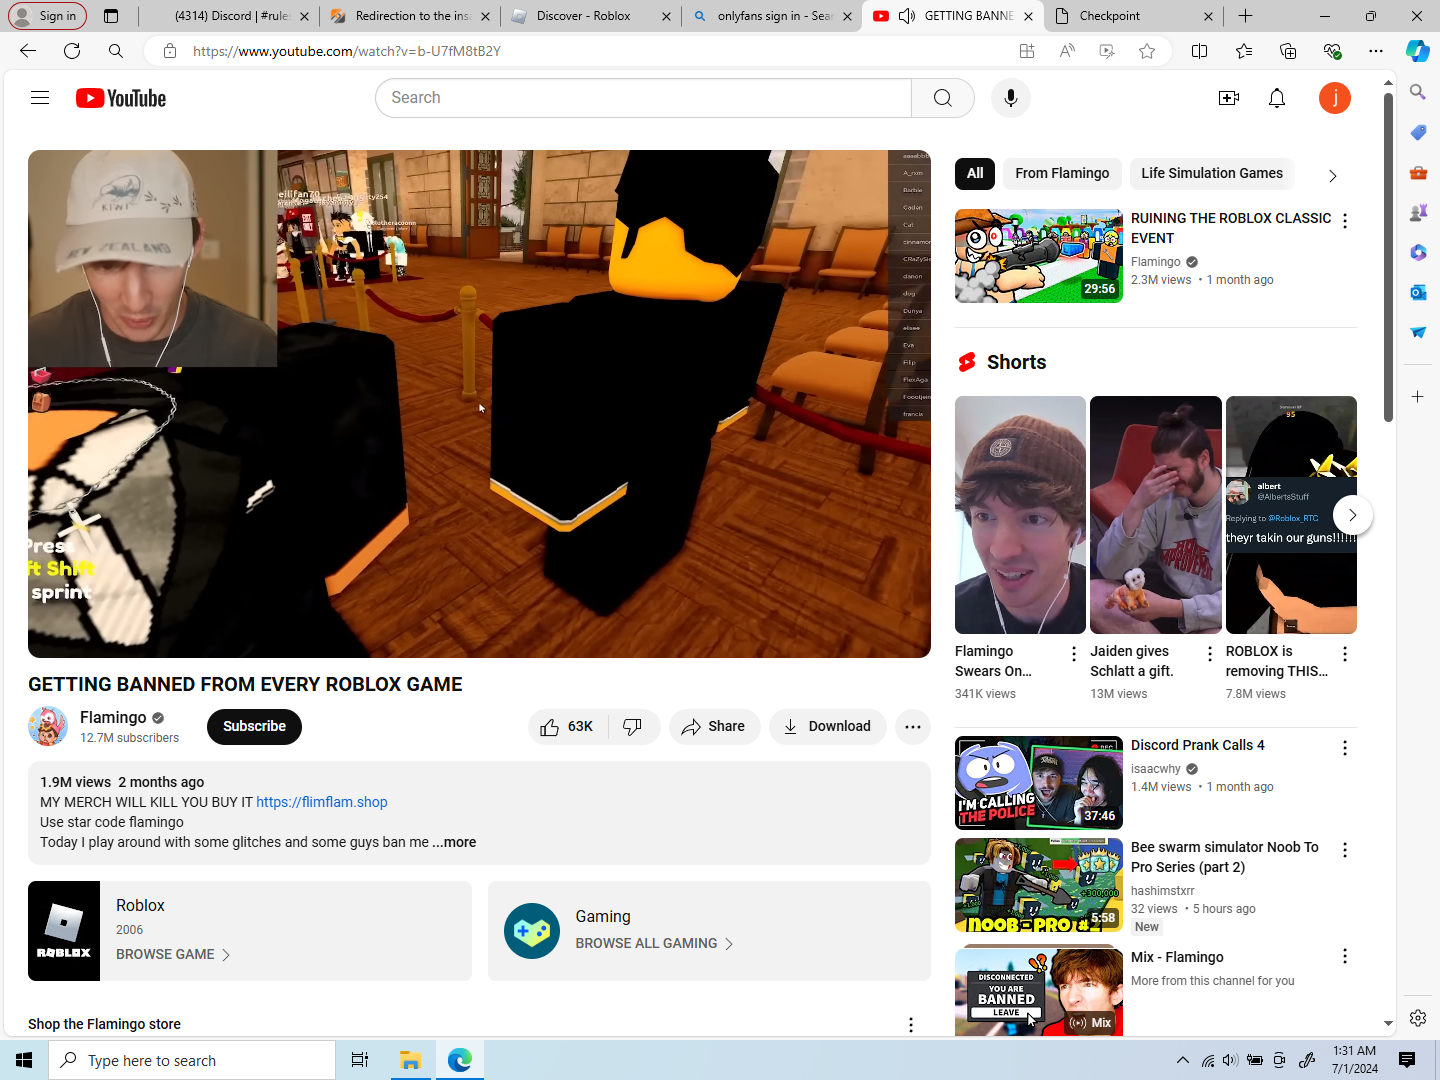Open options for the Mix - Flamingo playlist
The height and width of the screenshot is (1080, 1440).
(x=1345, y=957)
